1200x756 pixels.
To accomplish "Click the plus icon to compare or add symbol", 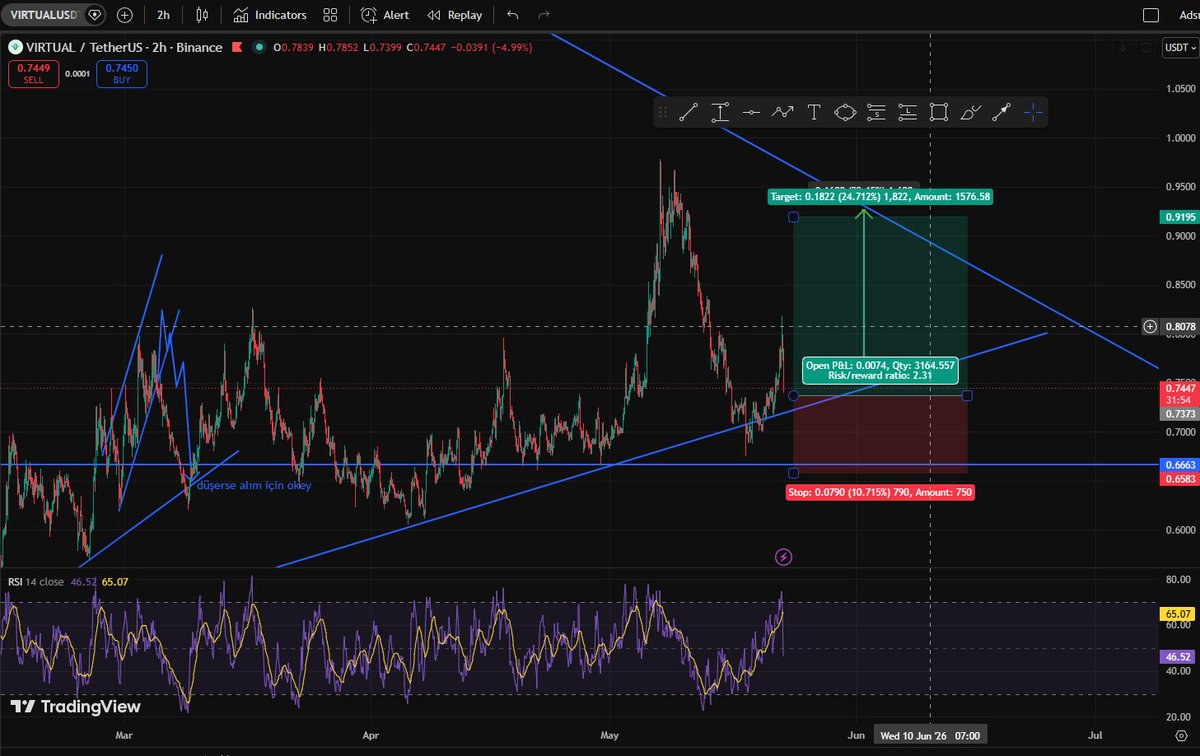I will click(x=124, y=15).
